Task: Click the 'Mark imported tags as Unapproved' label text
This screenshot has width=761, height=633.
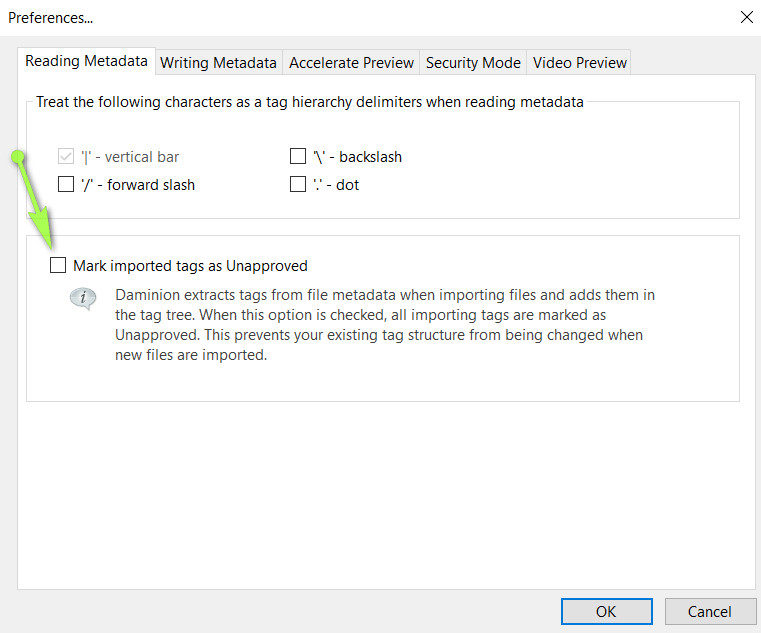Action: pyautogui.click(x=190, y=266)
